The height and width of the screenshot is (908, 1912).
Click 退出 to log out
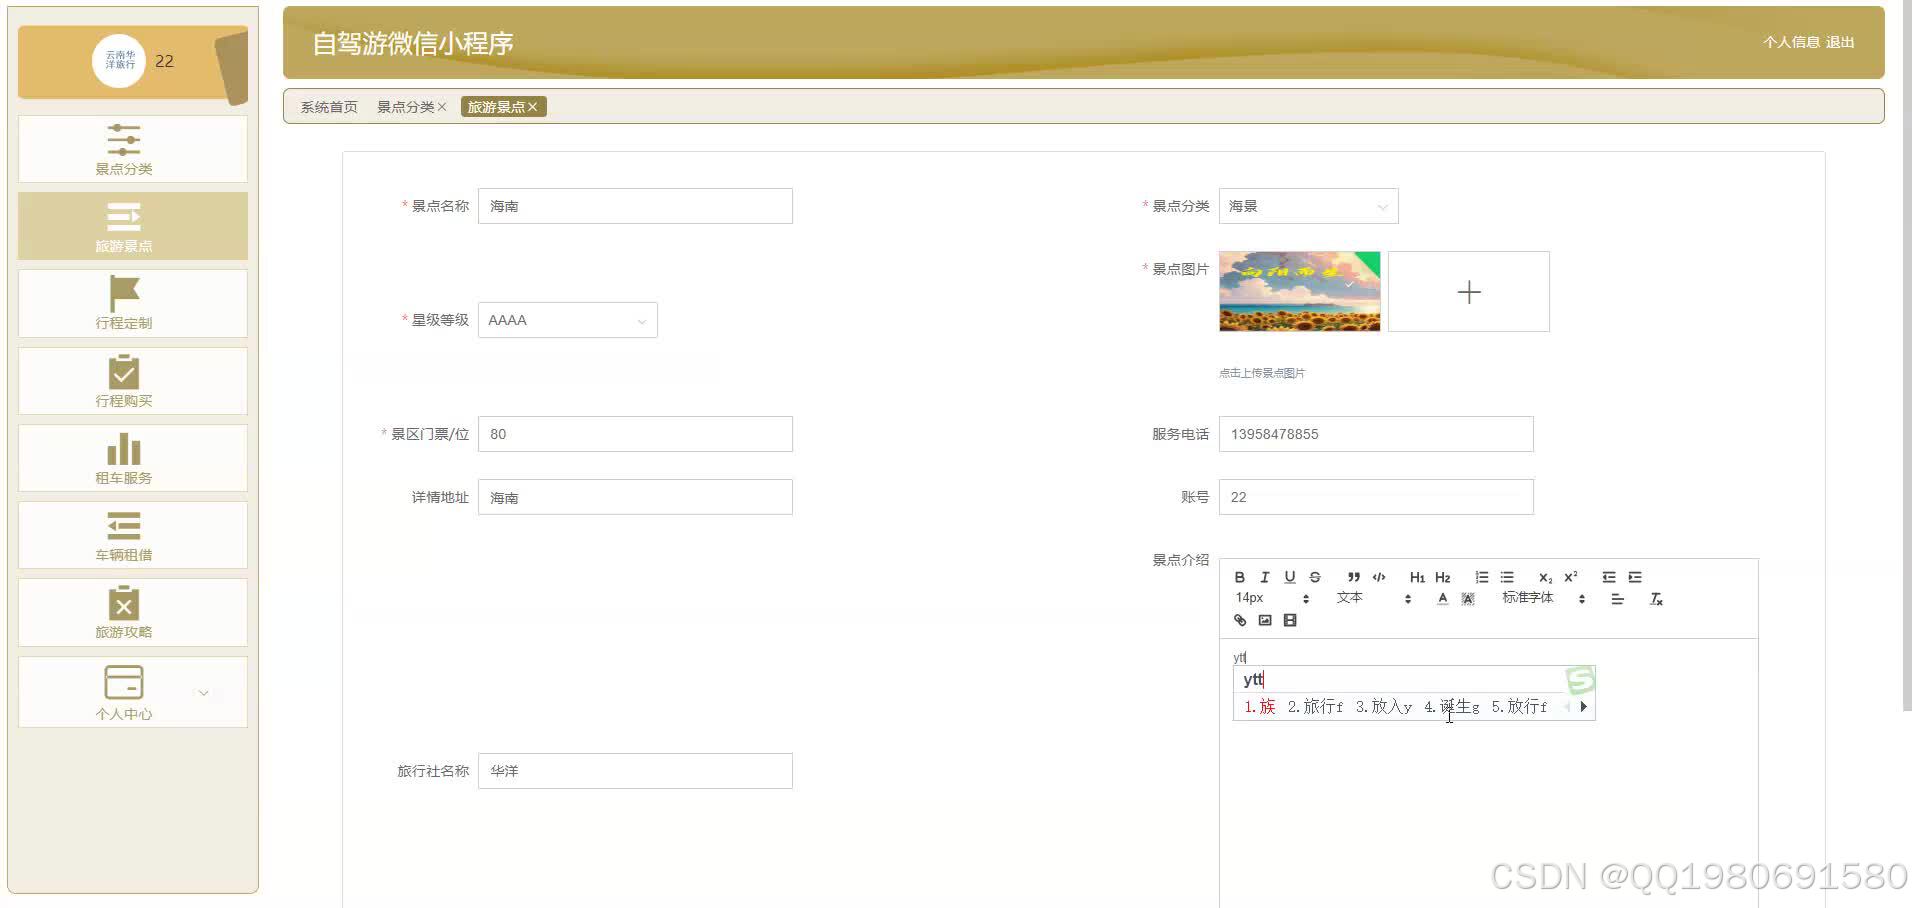(x=1841, y=43)
